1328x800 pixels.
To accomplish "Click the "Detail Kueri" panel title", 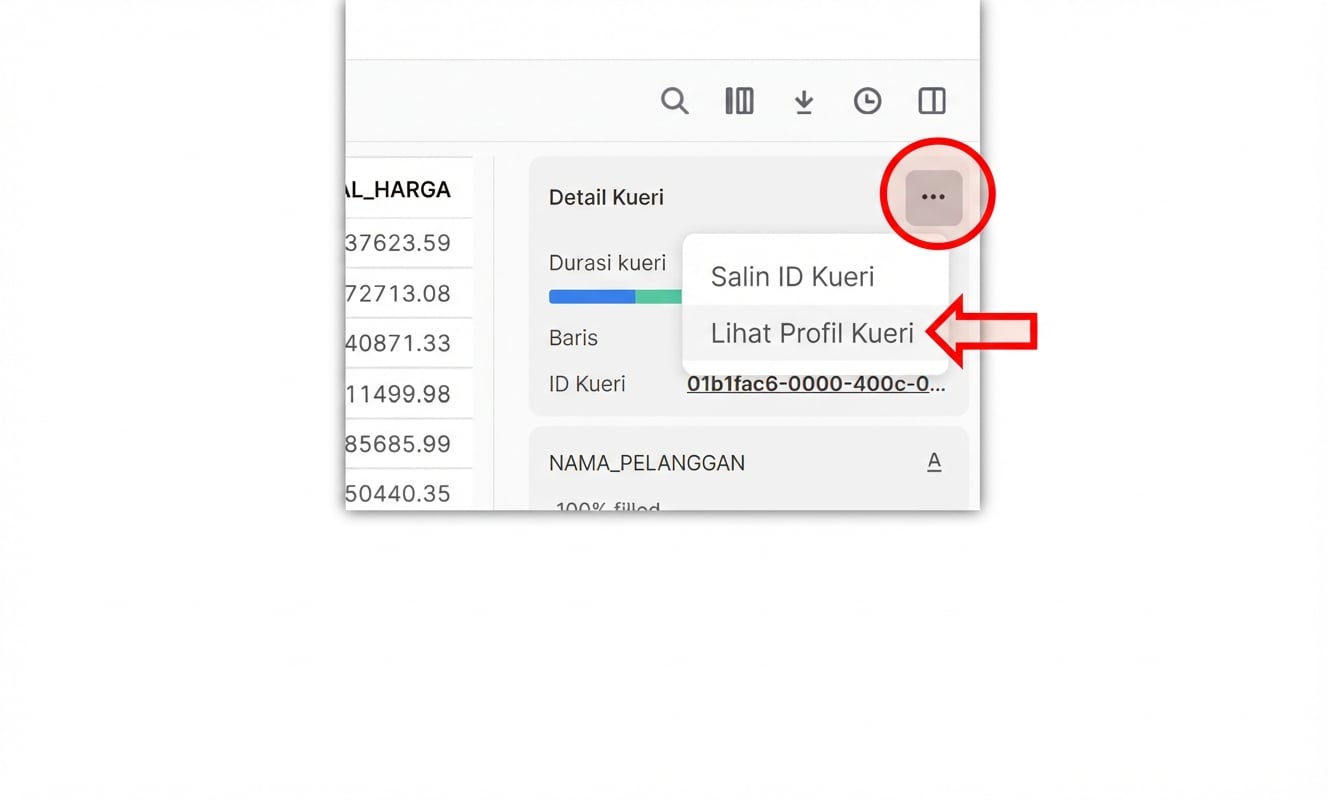I will pos(606,197).
